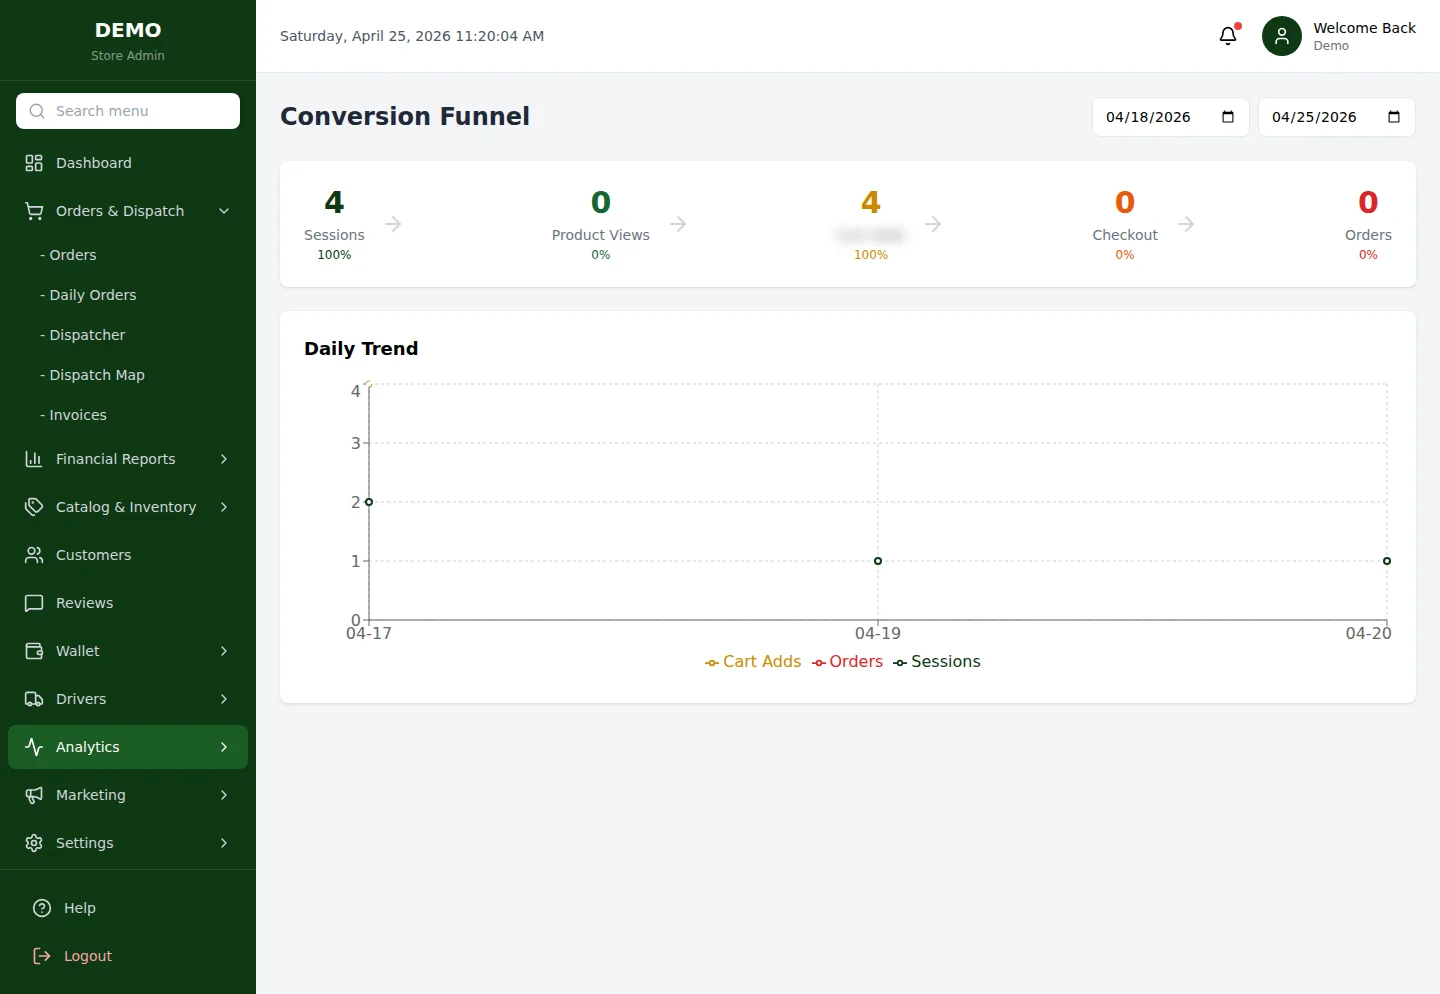Click the Logout link
Image resolution: width=1440 pixels, height=994 pixels.
tap(86, 955)
